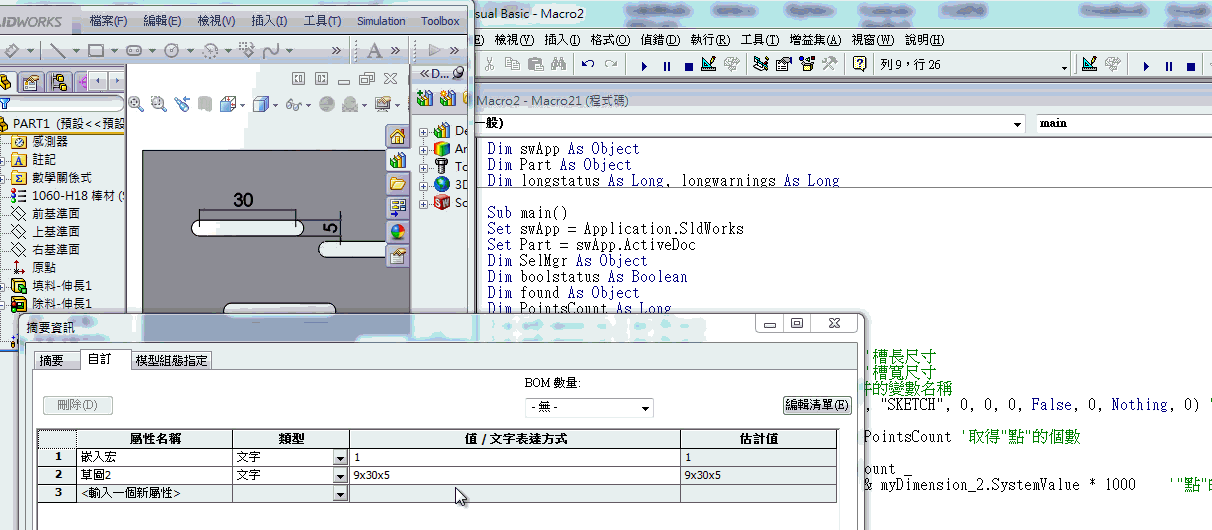
Task: Open the Custom Properties task pane tab
Action: 397,256
